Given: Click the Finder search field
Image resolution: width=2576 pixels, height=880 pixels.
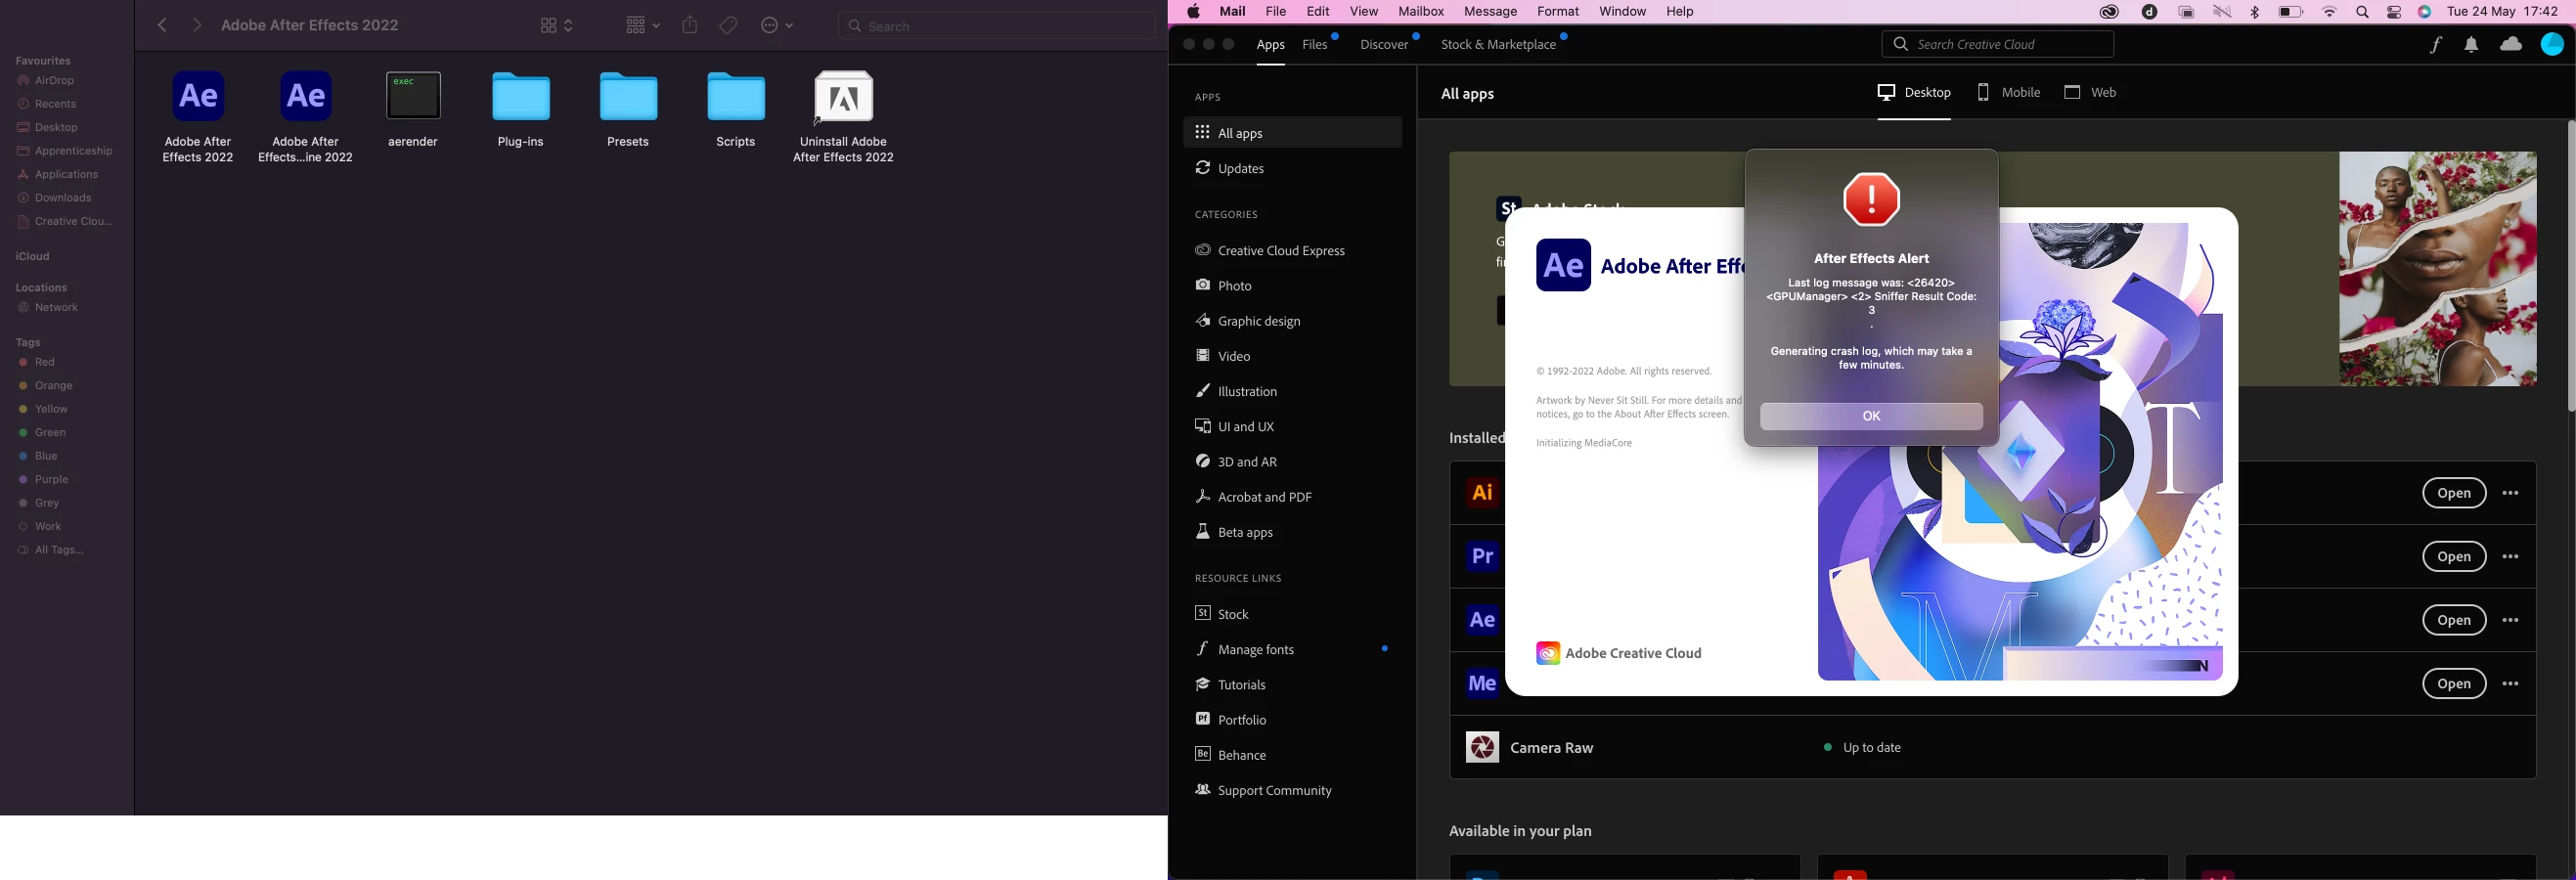Looking at the screenshot, I should coord(997,26).
